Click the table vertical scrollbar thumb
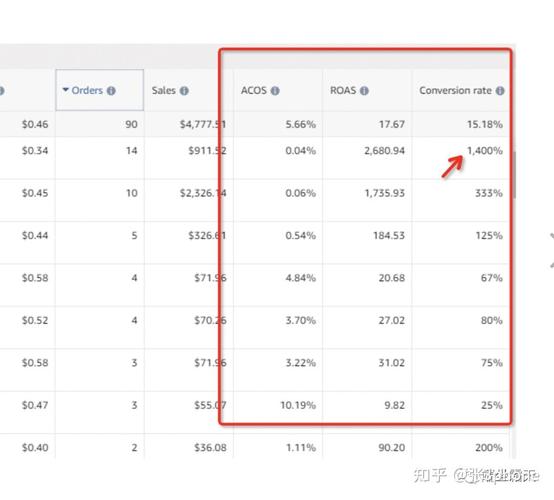Viewport: 554px width, 500px height. [514, 175]
